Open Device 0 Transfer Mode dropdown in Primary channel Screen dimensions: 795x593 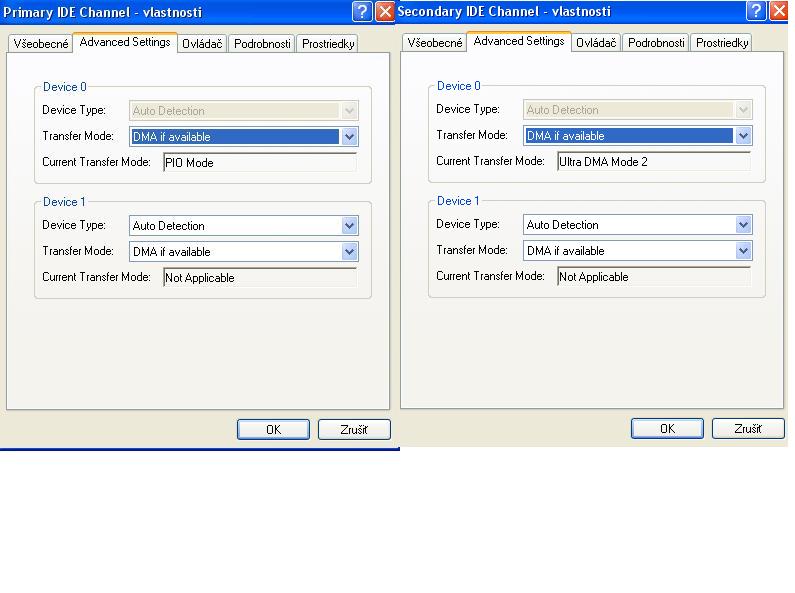tap(349, 137)
